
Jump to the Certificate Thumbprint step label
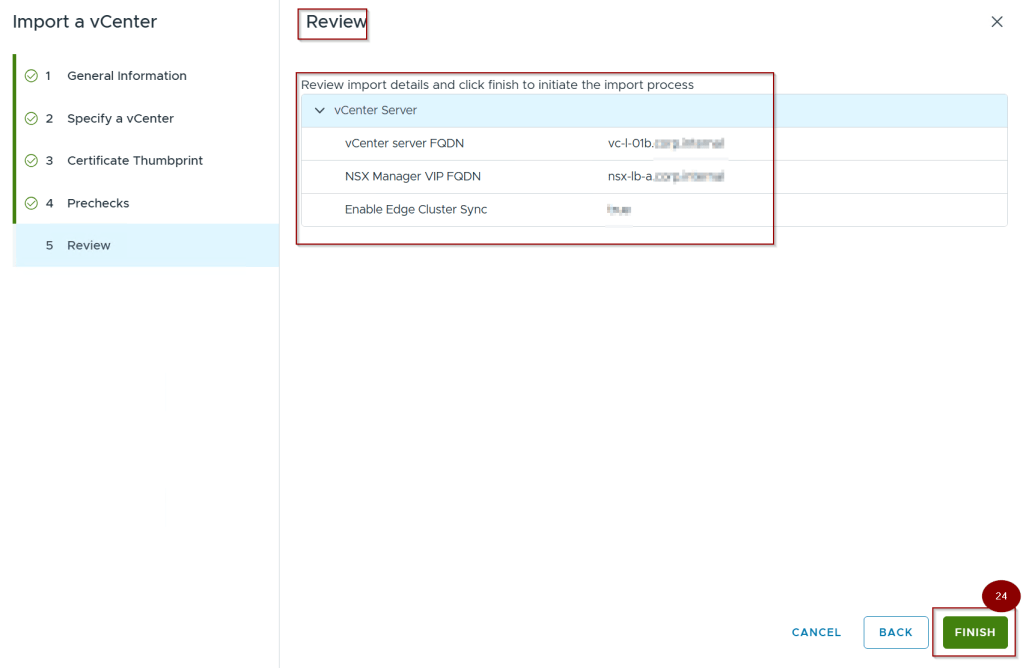[134, 161]
